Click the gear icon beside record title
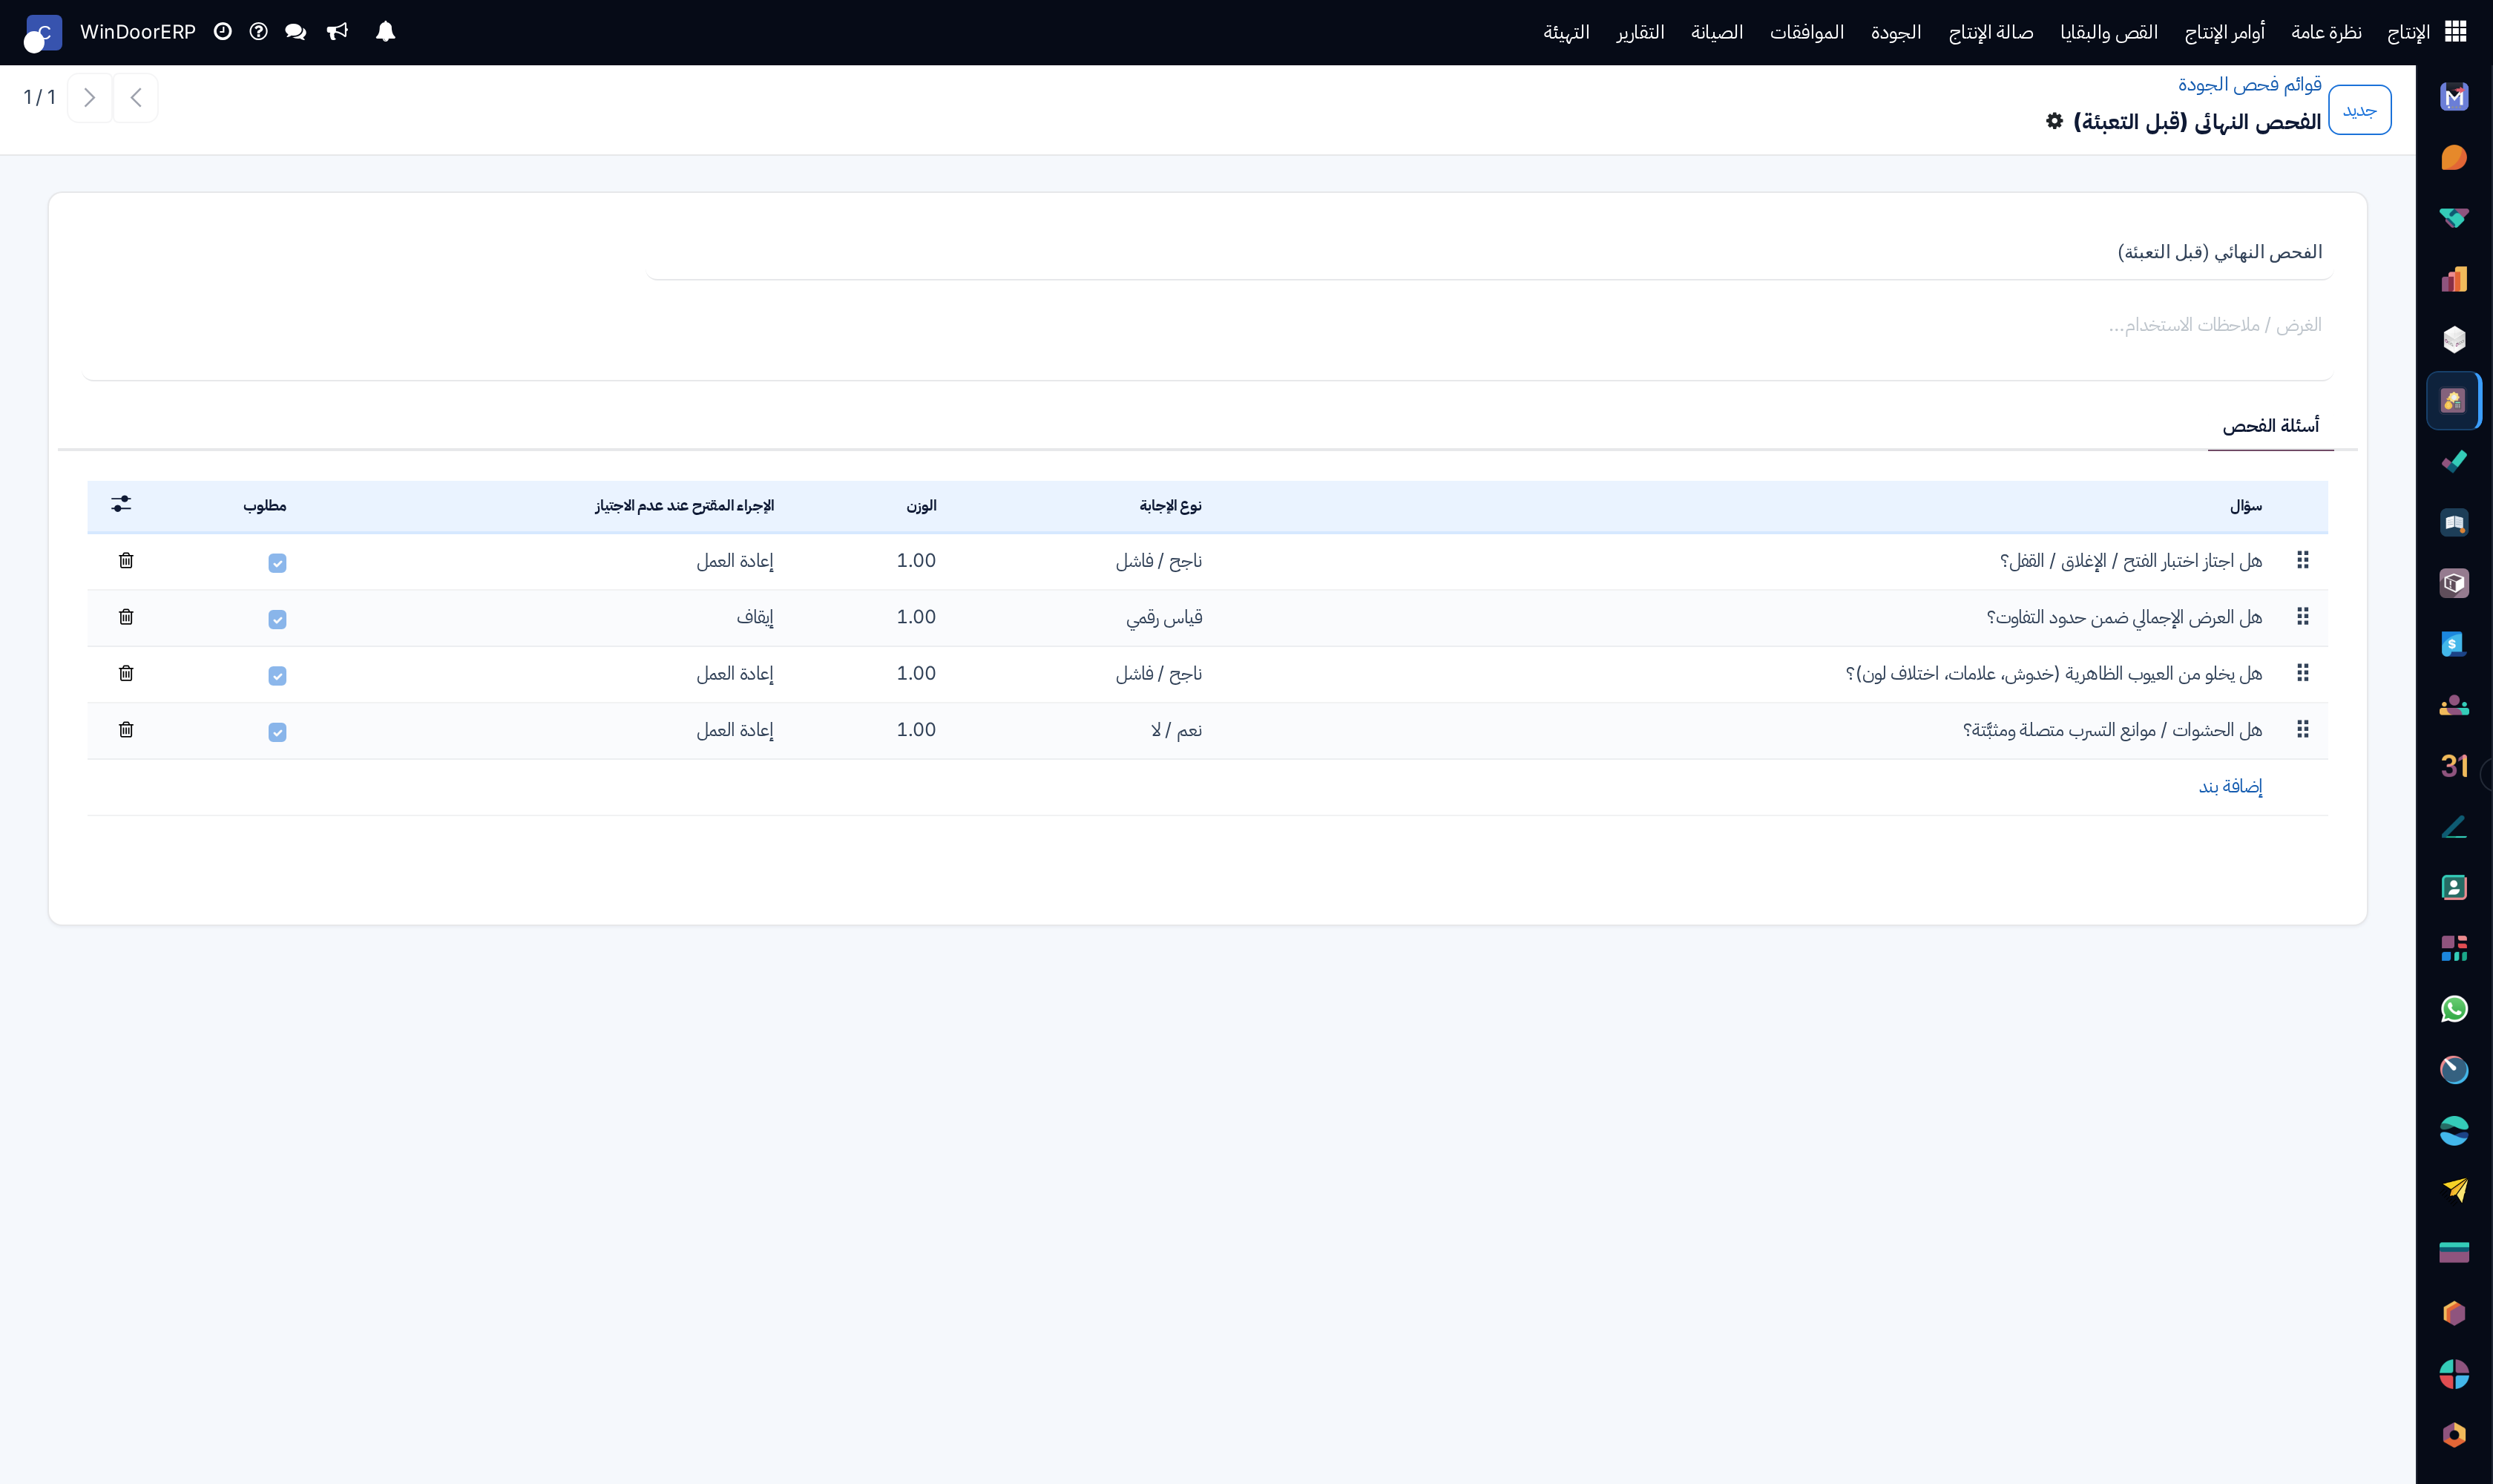 [2054, 121]
